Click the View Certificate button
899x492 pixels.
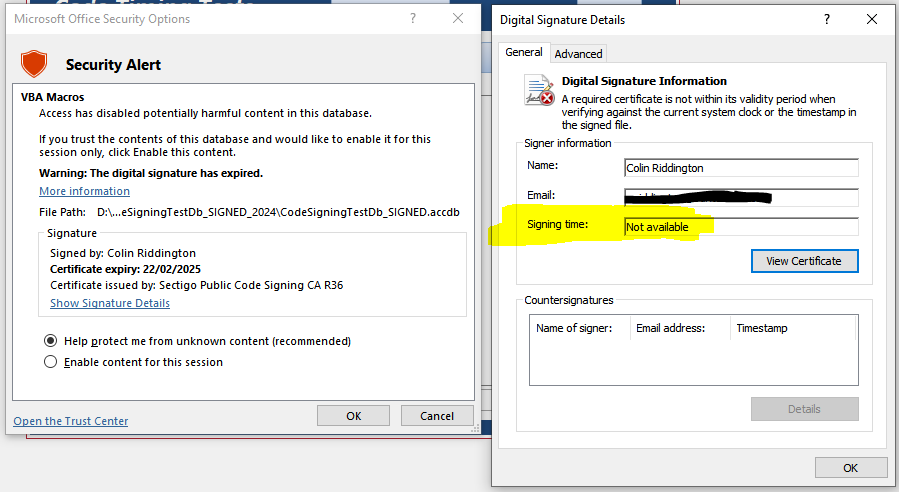(x=804, y=261)
